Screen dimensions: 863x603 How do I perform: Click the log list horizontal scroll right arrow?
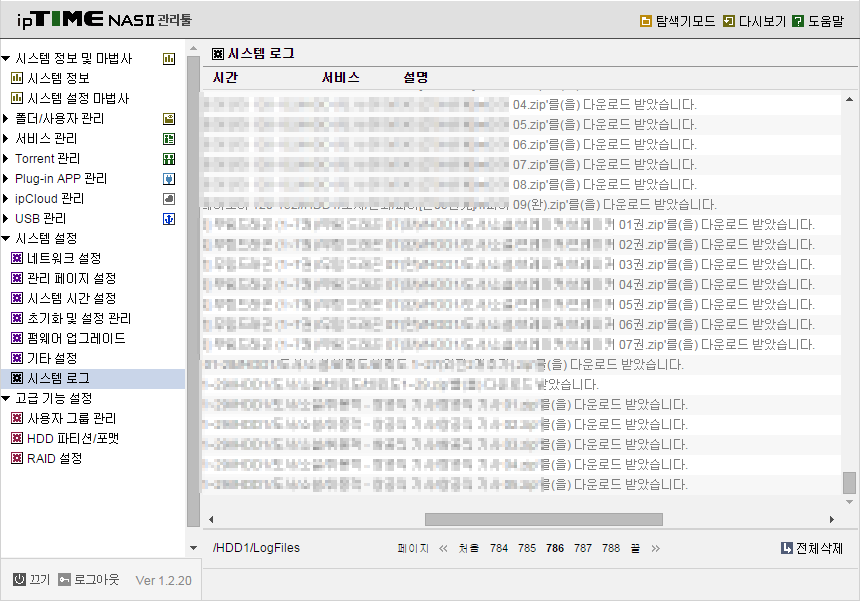coord(831,519)
